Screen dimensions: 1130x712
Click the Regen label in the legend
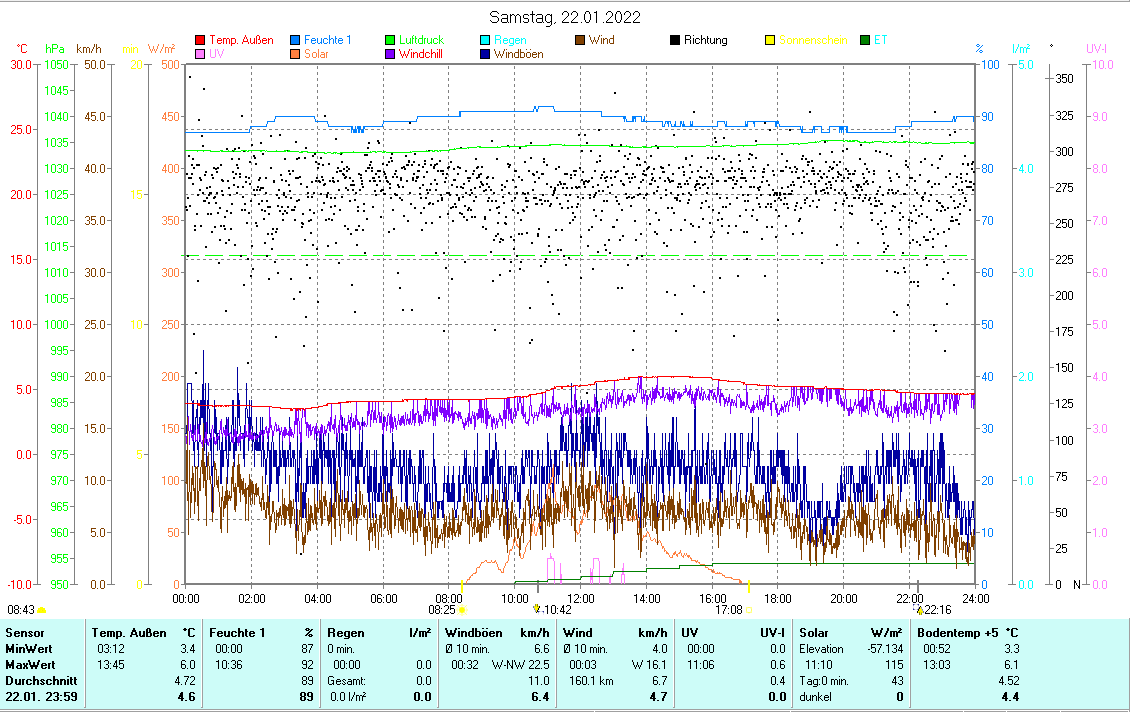pos(510,41)
